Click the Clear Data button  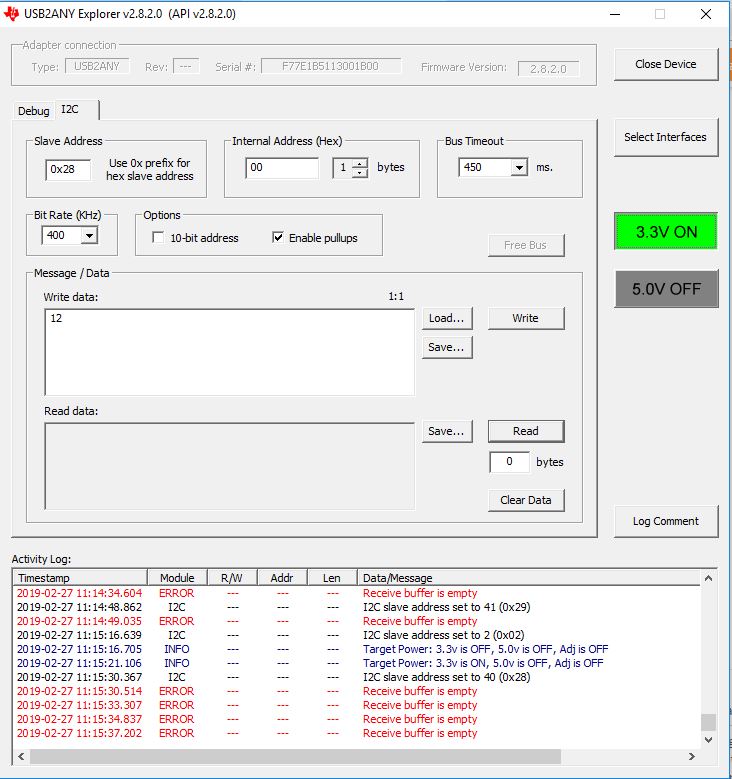click(526, 500)
